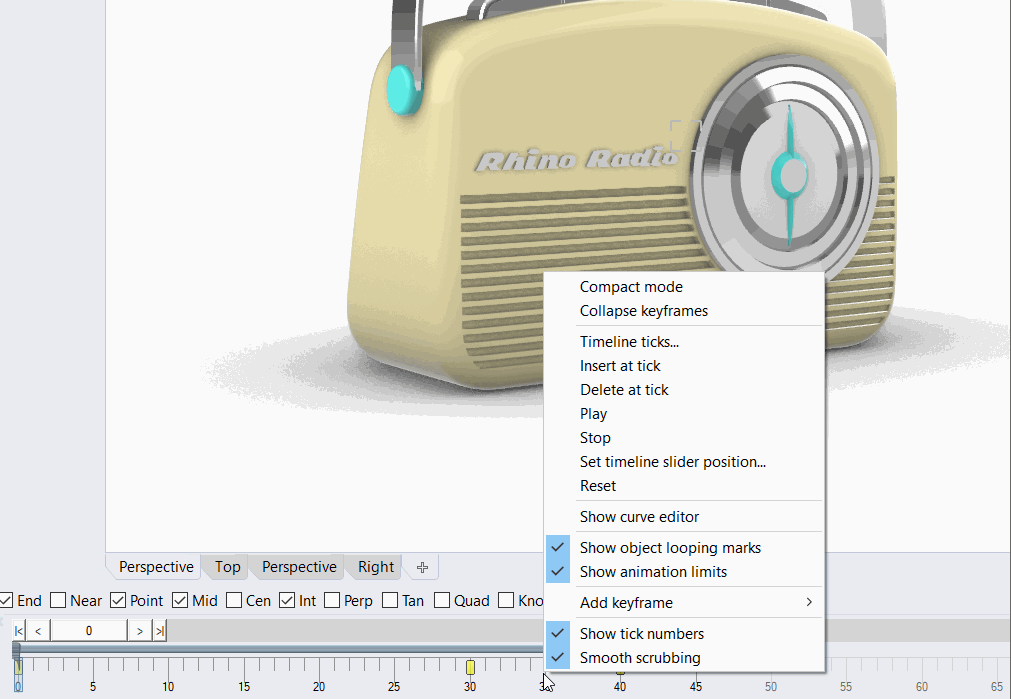Add a new viewport tab with plus icon

pos(422,567)
